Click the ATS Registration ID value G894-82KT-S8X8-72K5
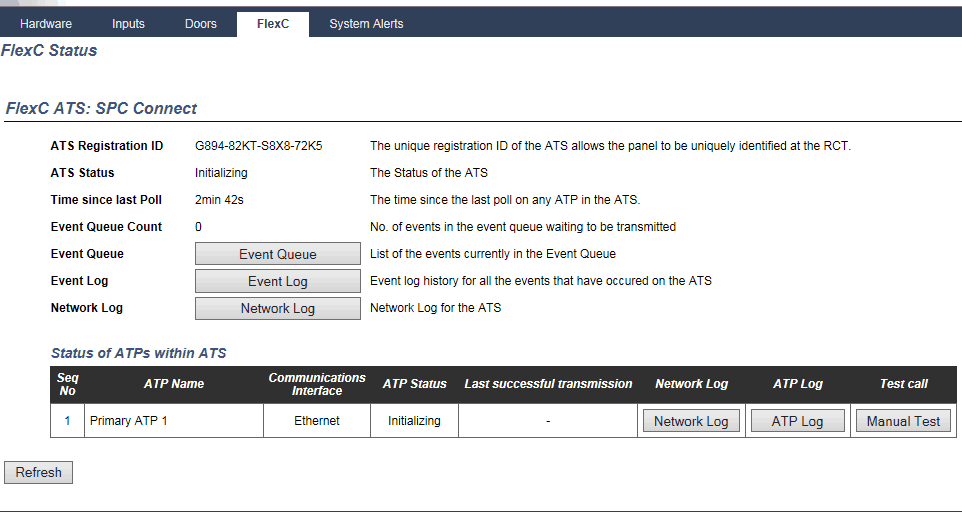This screenshot has height=514, width=962. (x=258, y=146)
